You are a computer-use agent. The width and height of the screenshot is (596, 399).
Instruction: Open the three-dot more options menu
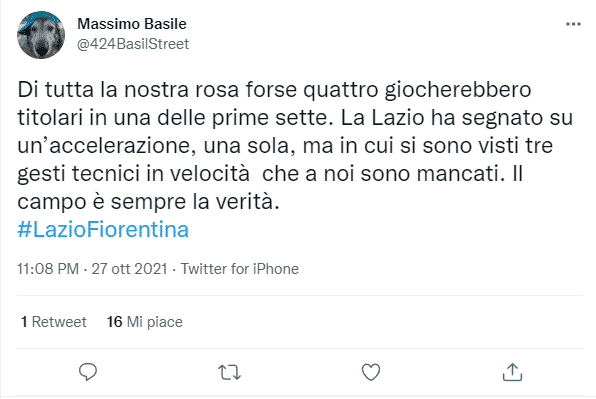click(x=573, y=24)
